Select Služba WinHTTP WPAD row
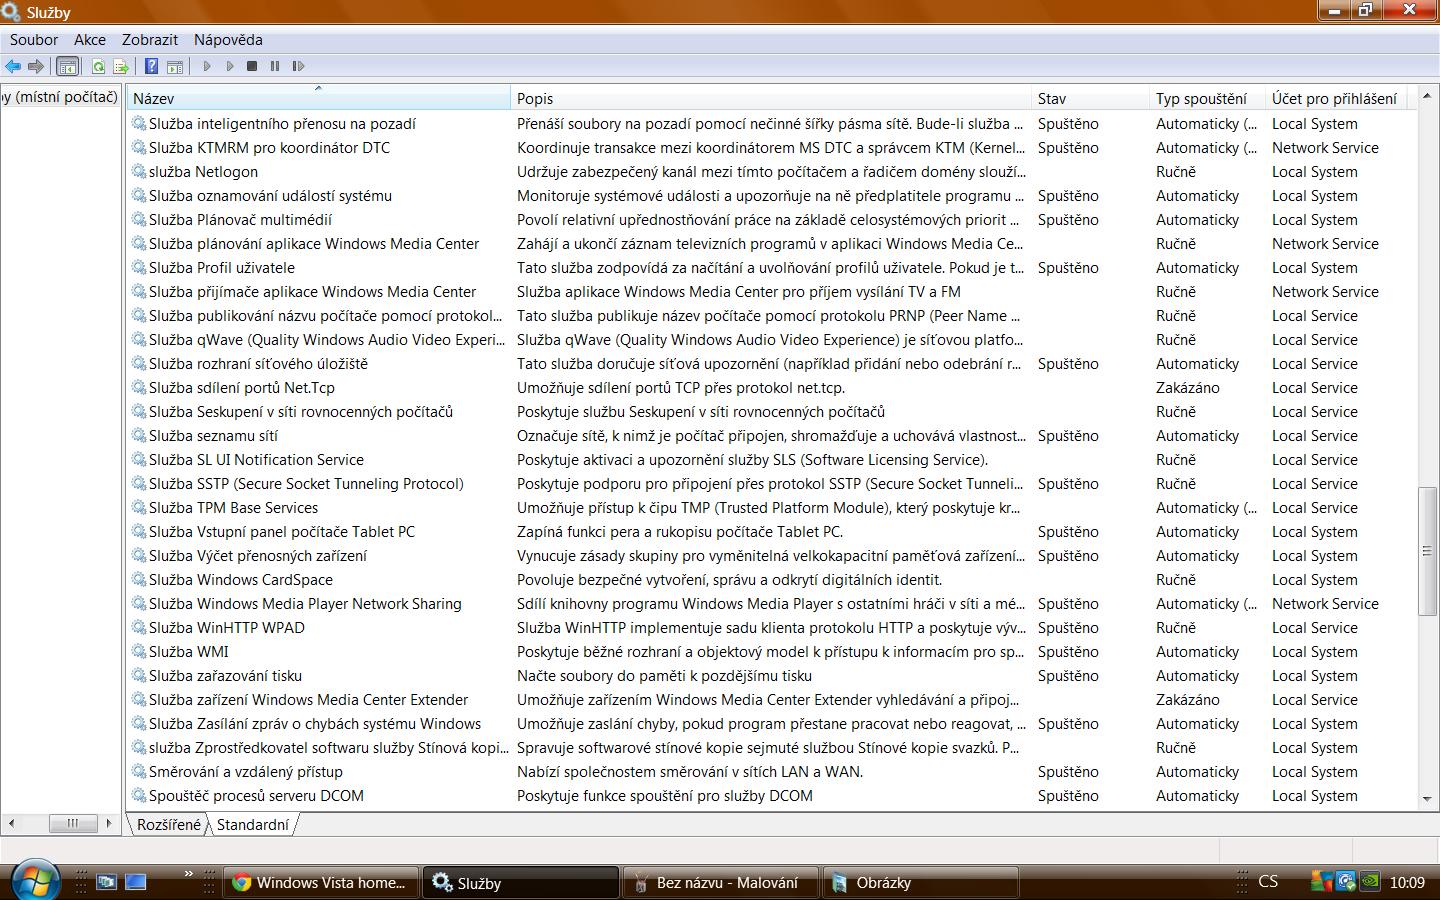Screen dimensions: 1440x900 tap(772, 628)
